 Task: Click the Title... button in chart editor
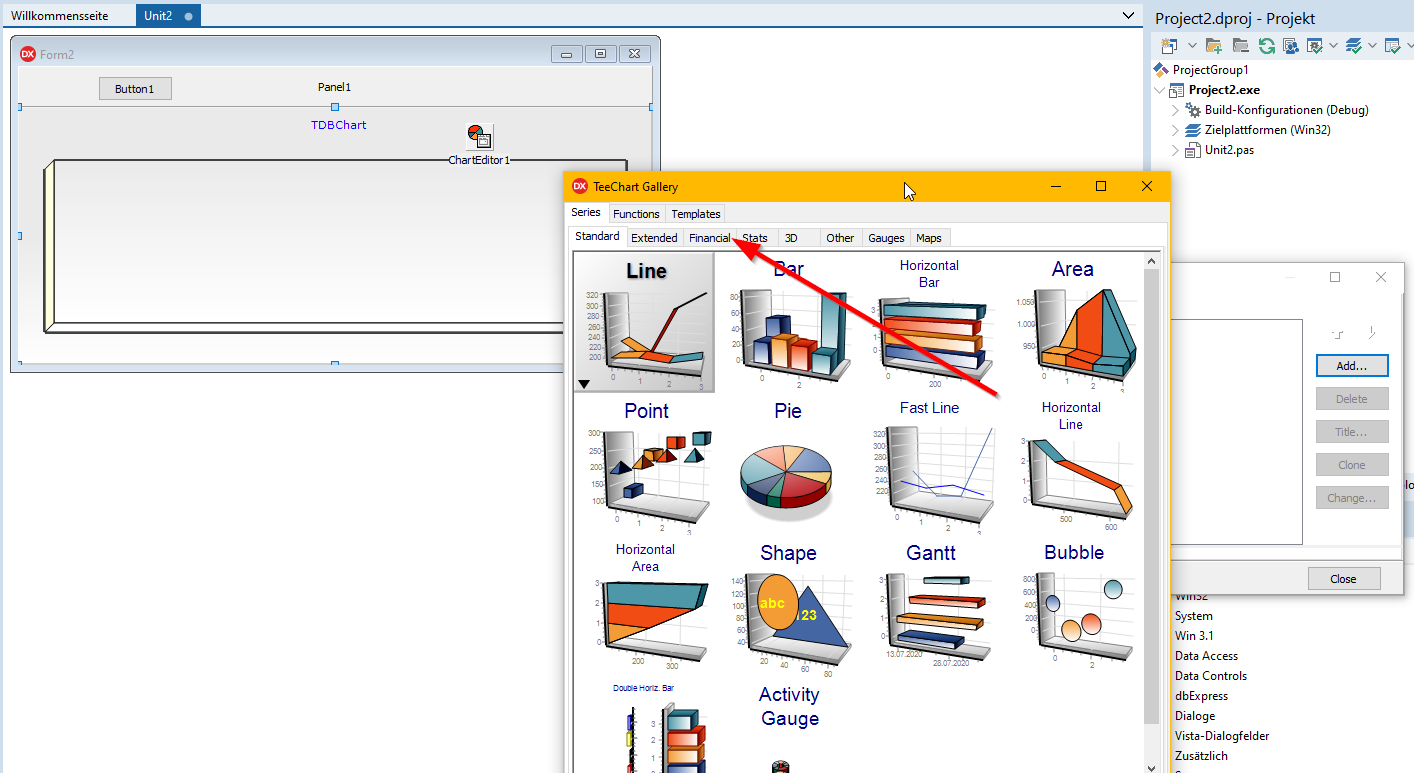1352,432
